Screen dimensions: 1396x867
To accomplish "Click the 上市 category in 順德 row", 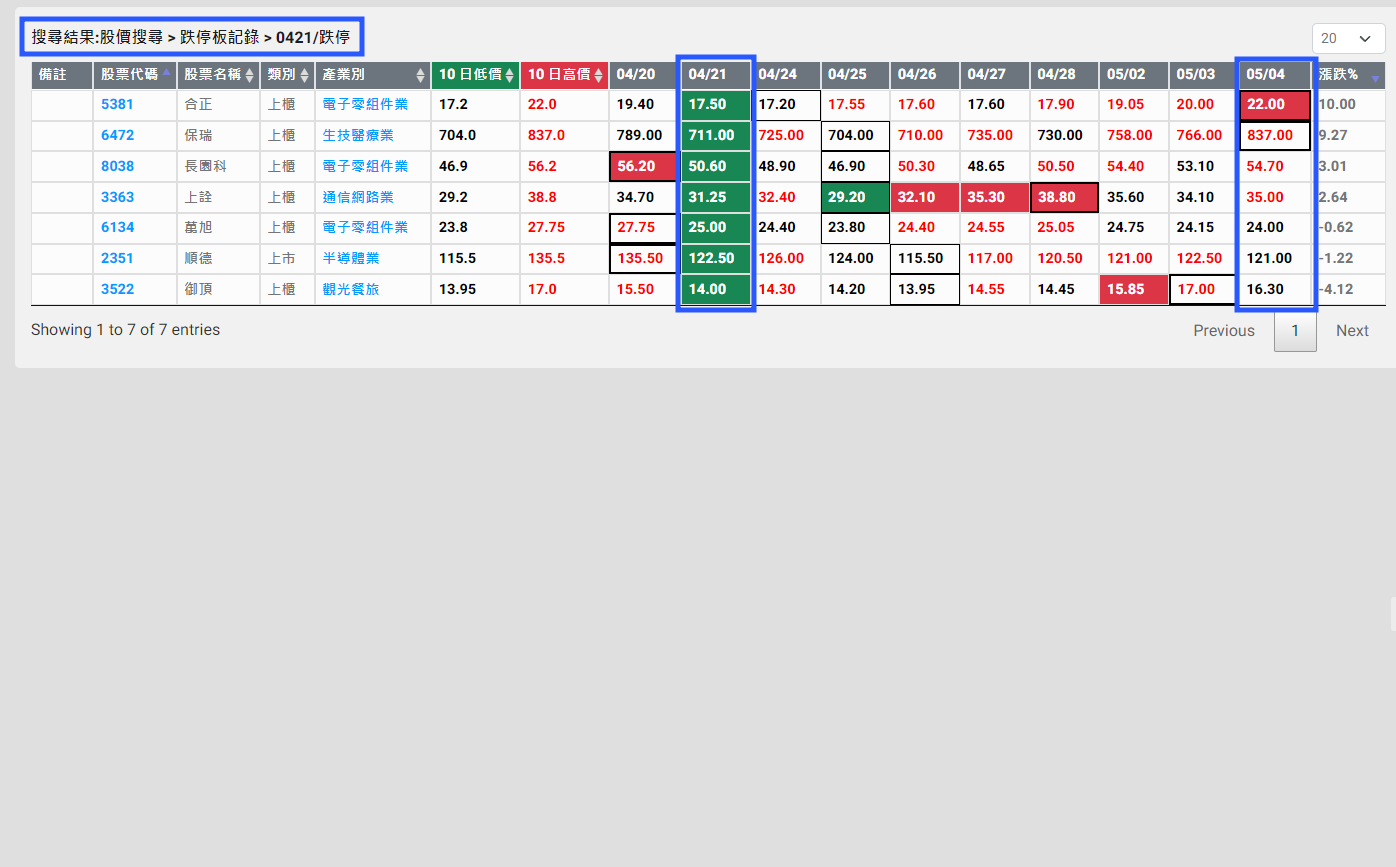I will 281,258.
